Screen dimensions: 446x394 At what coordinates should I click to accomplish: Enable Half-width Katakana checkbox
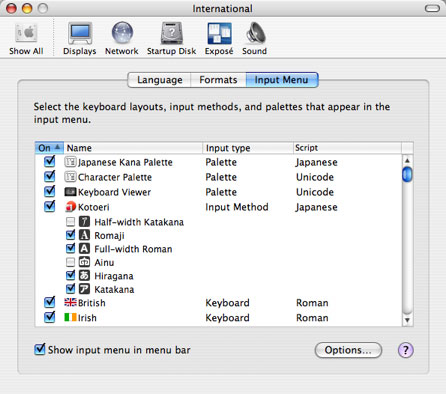click(x=70, y=222)
